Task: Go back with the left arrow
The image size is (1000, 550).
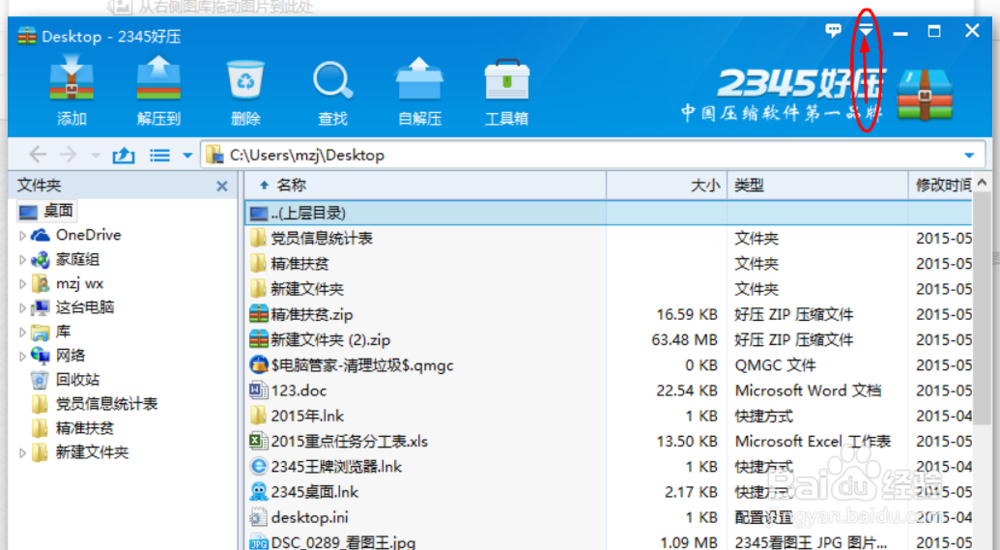Action: [38, 154]
